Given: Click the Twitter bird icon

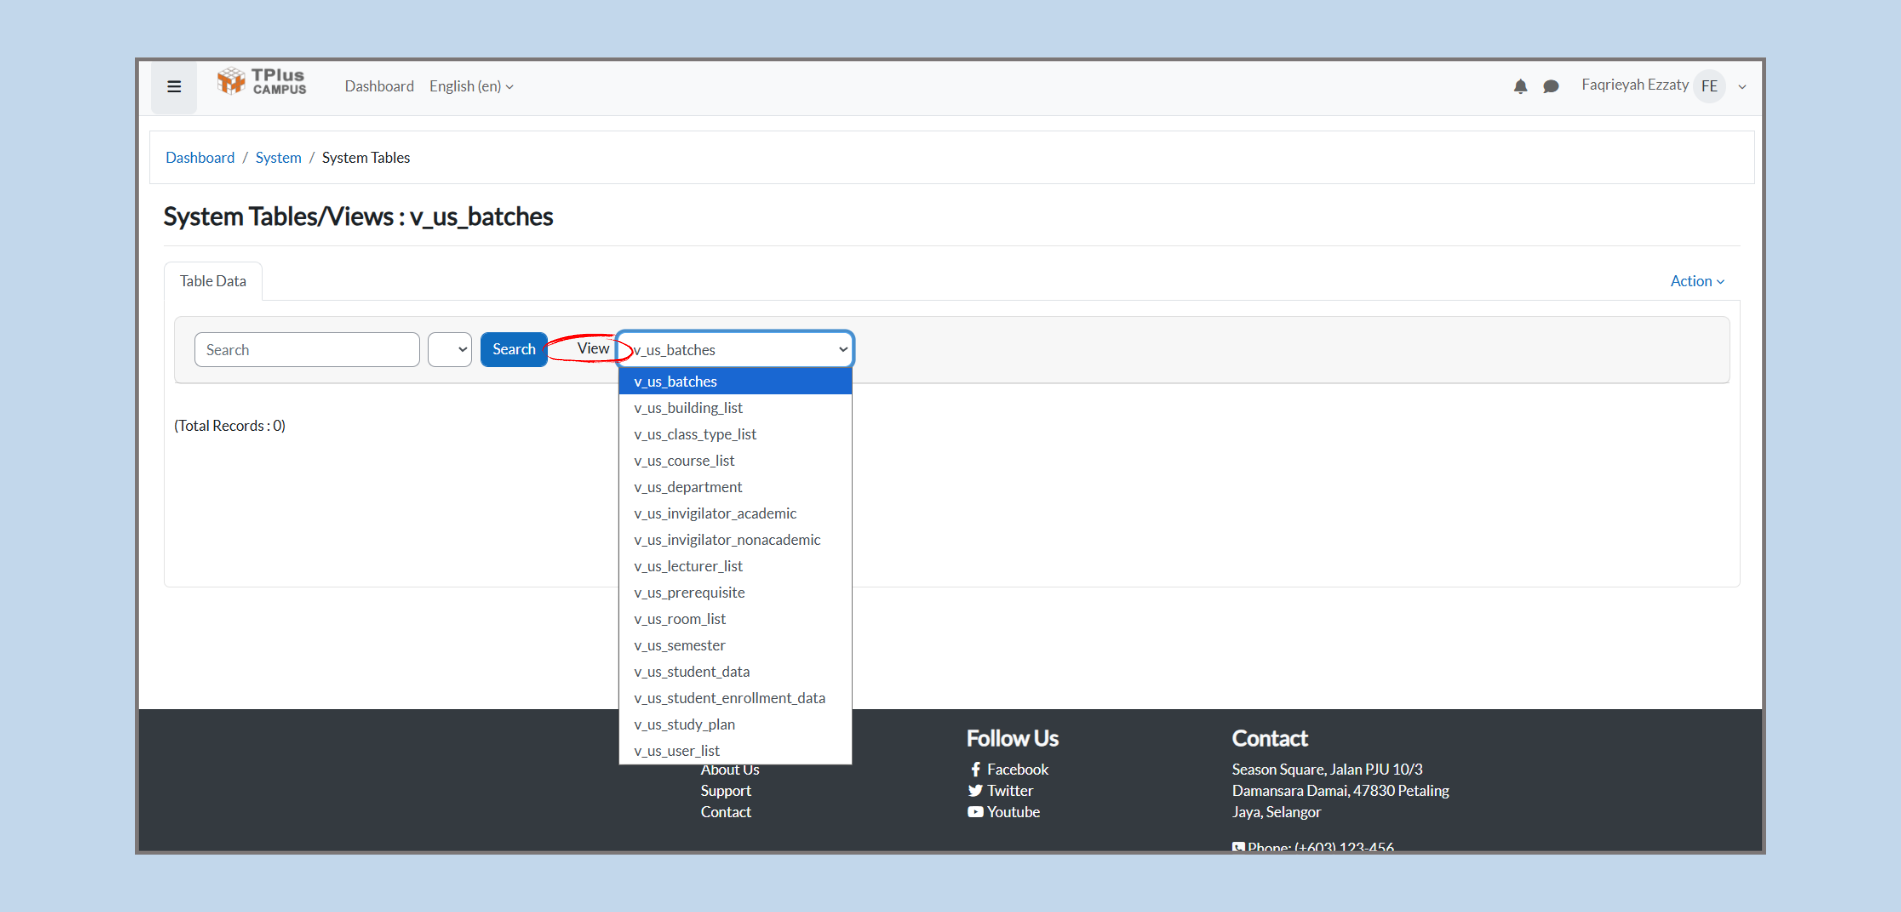Looking at the screenshot, I should pyautogui.click(x=975, y=791).
